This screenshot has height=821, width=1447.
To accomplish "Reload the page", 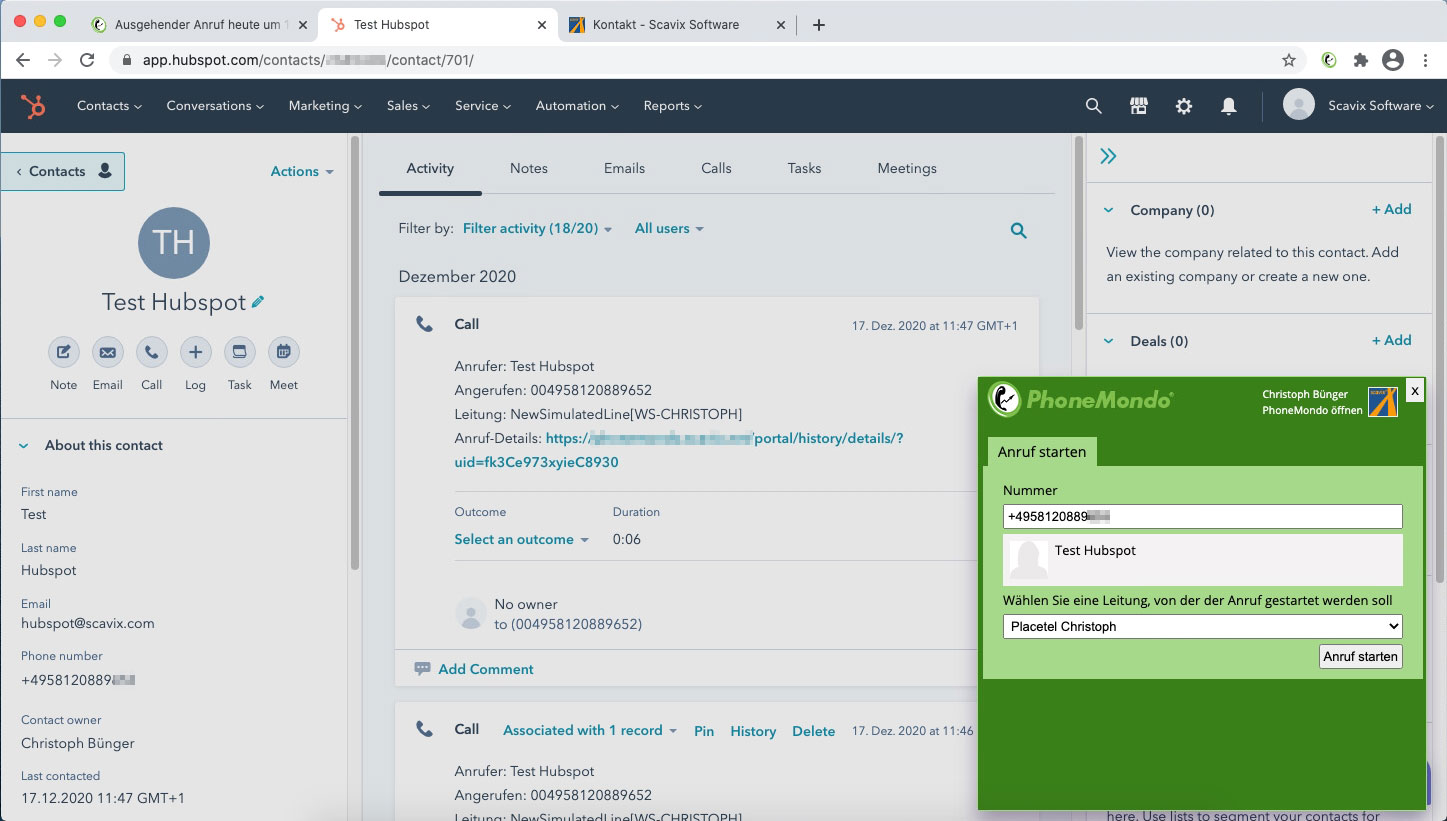I will [x=87, y=60].
